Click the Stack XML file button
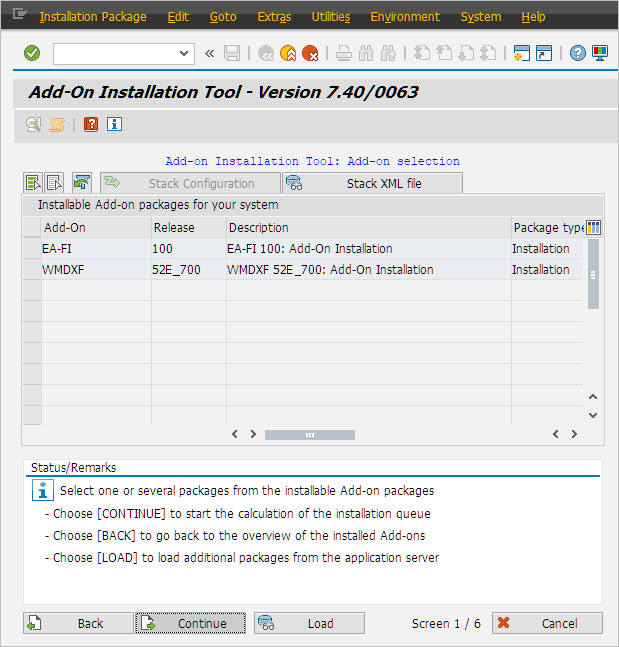Screen dimensions: 619x647 pos(373,183)
